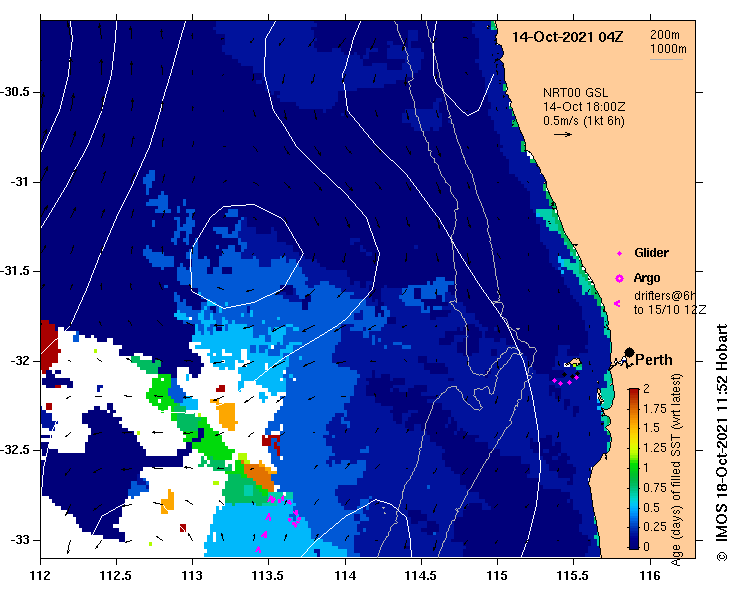Screen dimensions: 739x592
Task: Click the date stamp 14-Oct-2021 04Z
Action: [567, 37]
